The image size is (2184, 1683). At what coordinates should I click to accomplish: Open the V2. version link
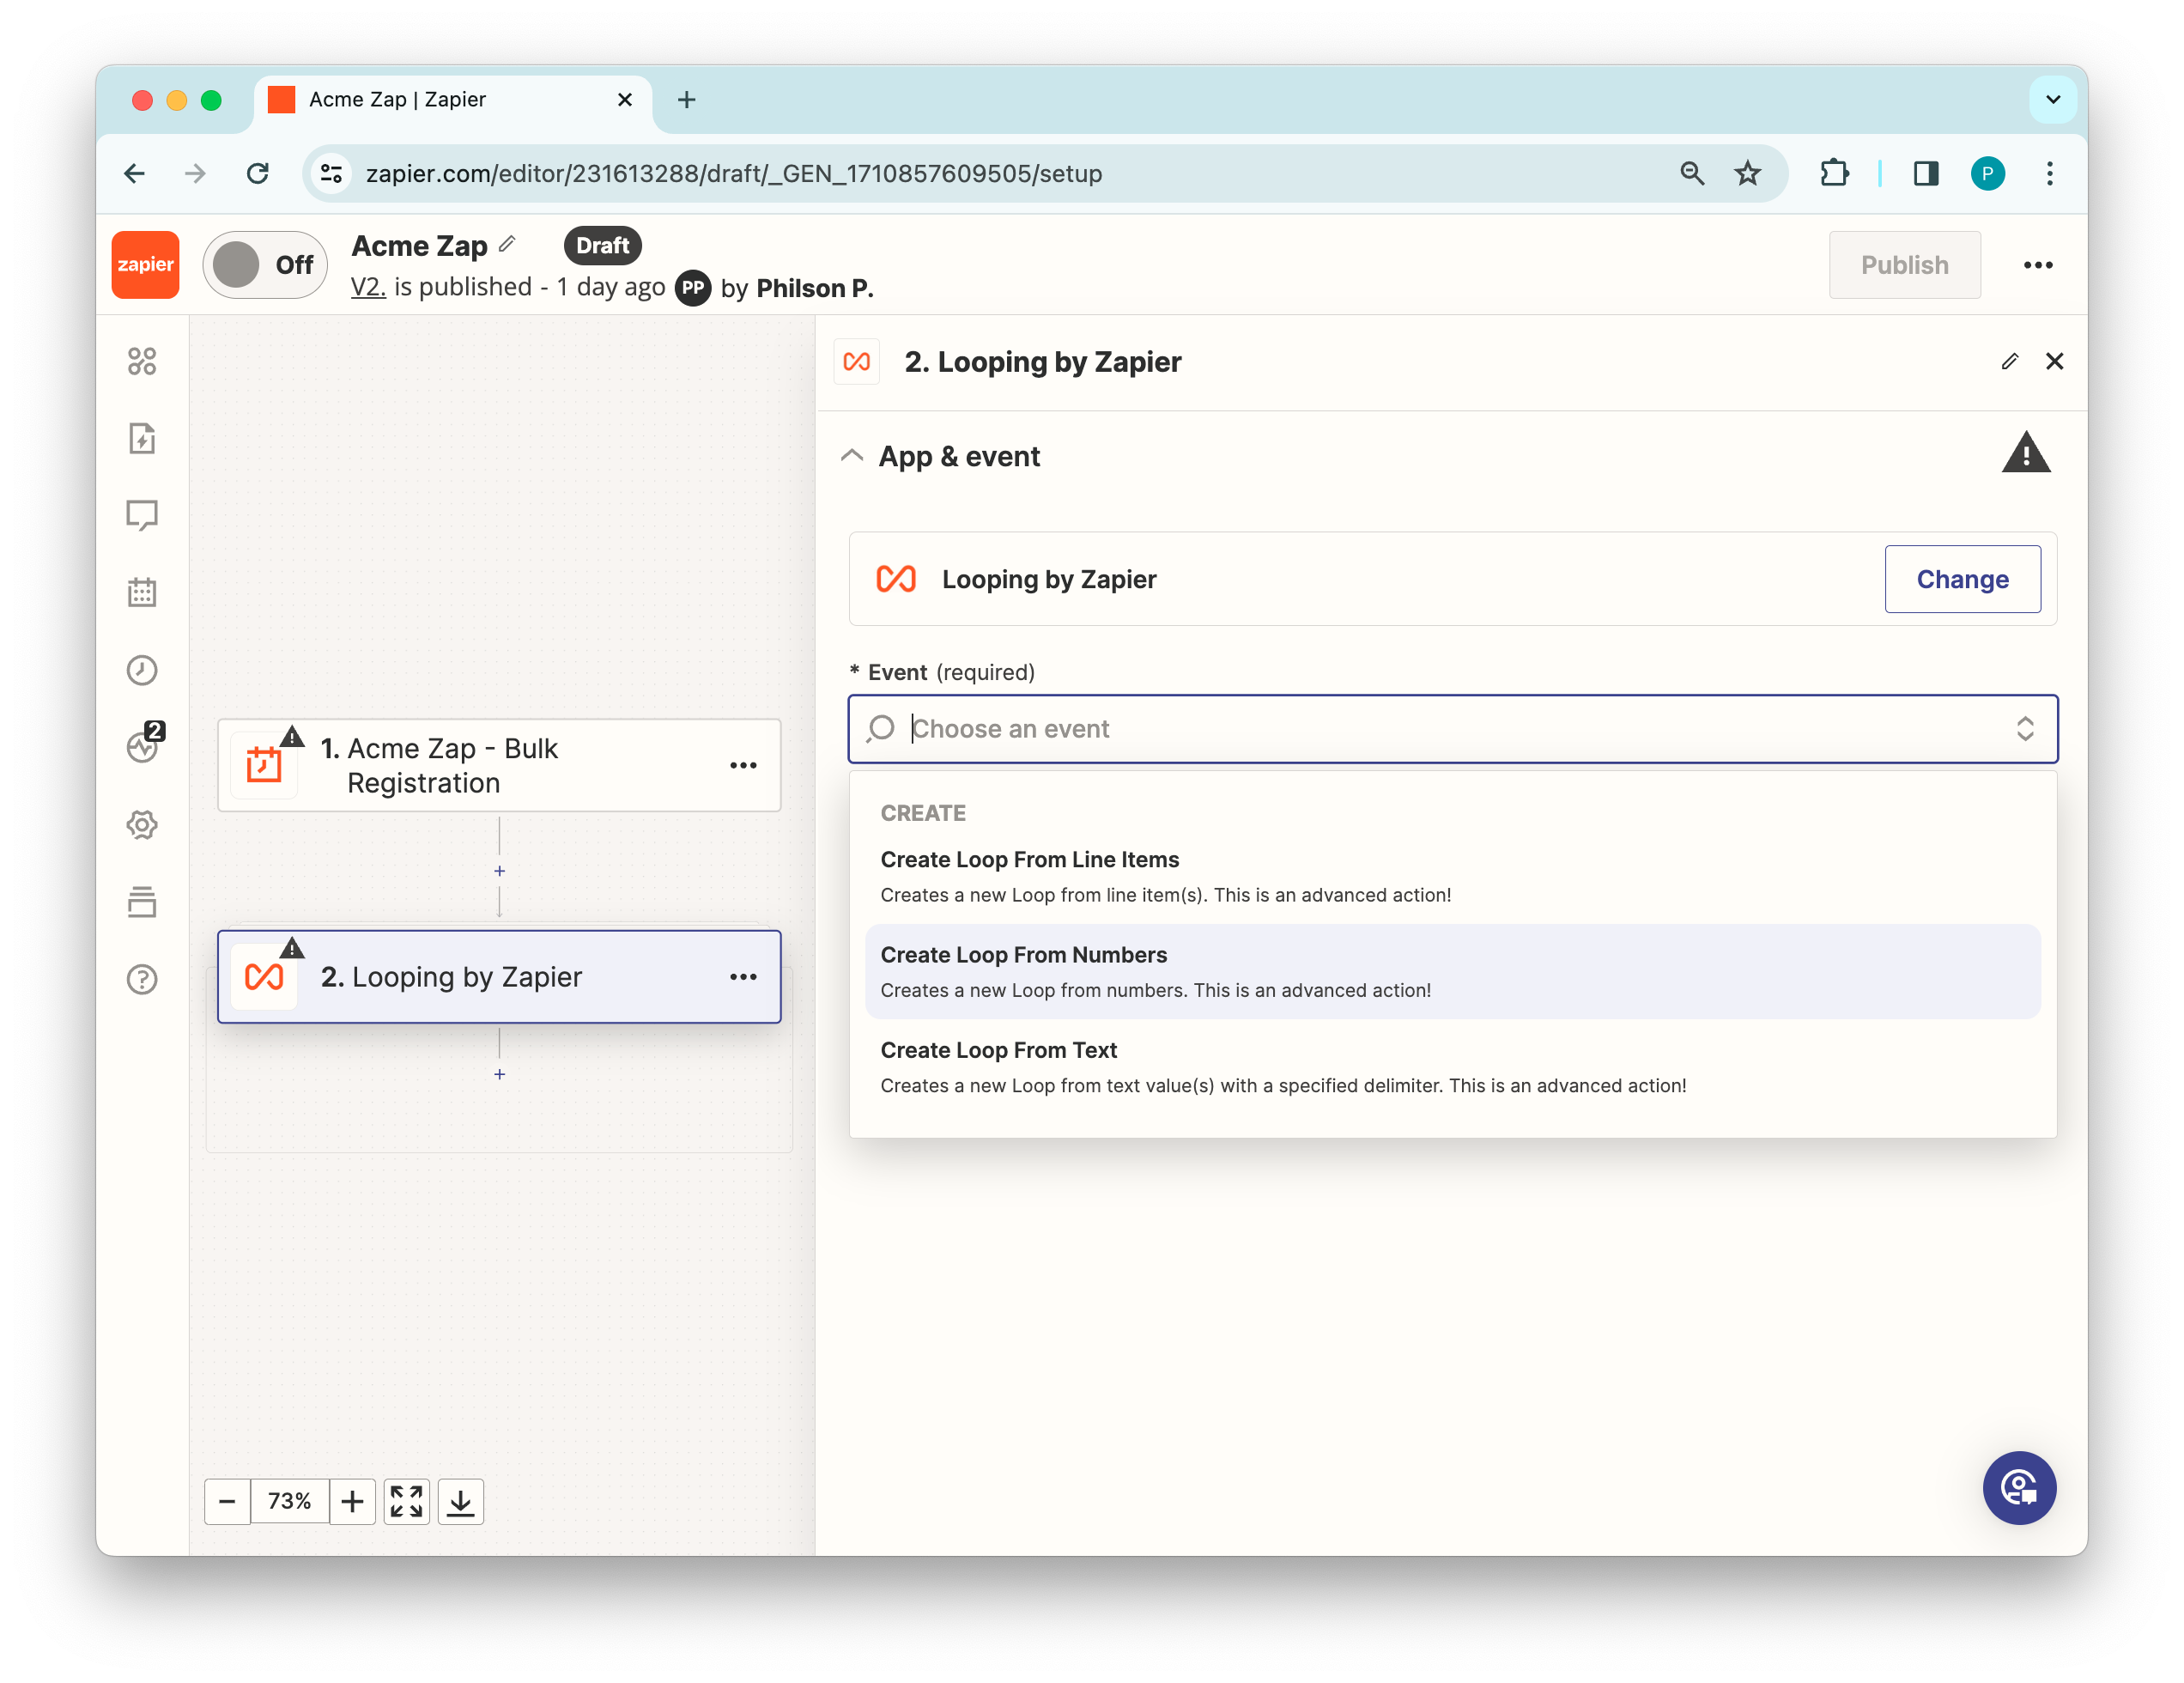367,287
